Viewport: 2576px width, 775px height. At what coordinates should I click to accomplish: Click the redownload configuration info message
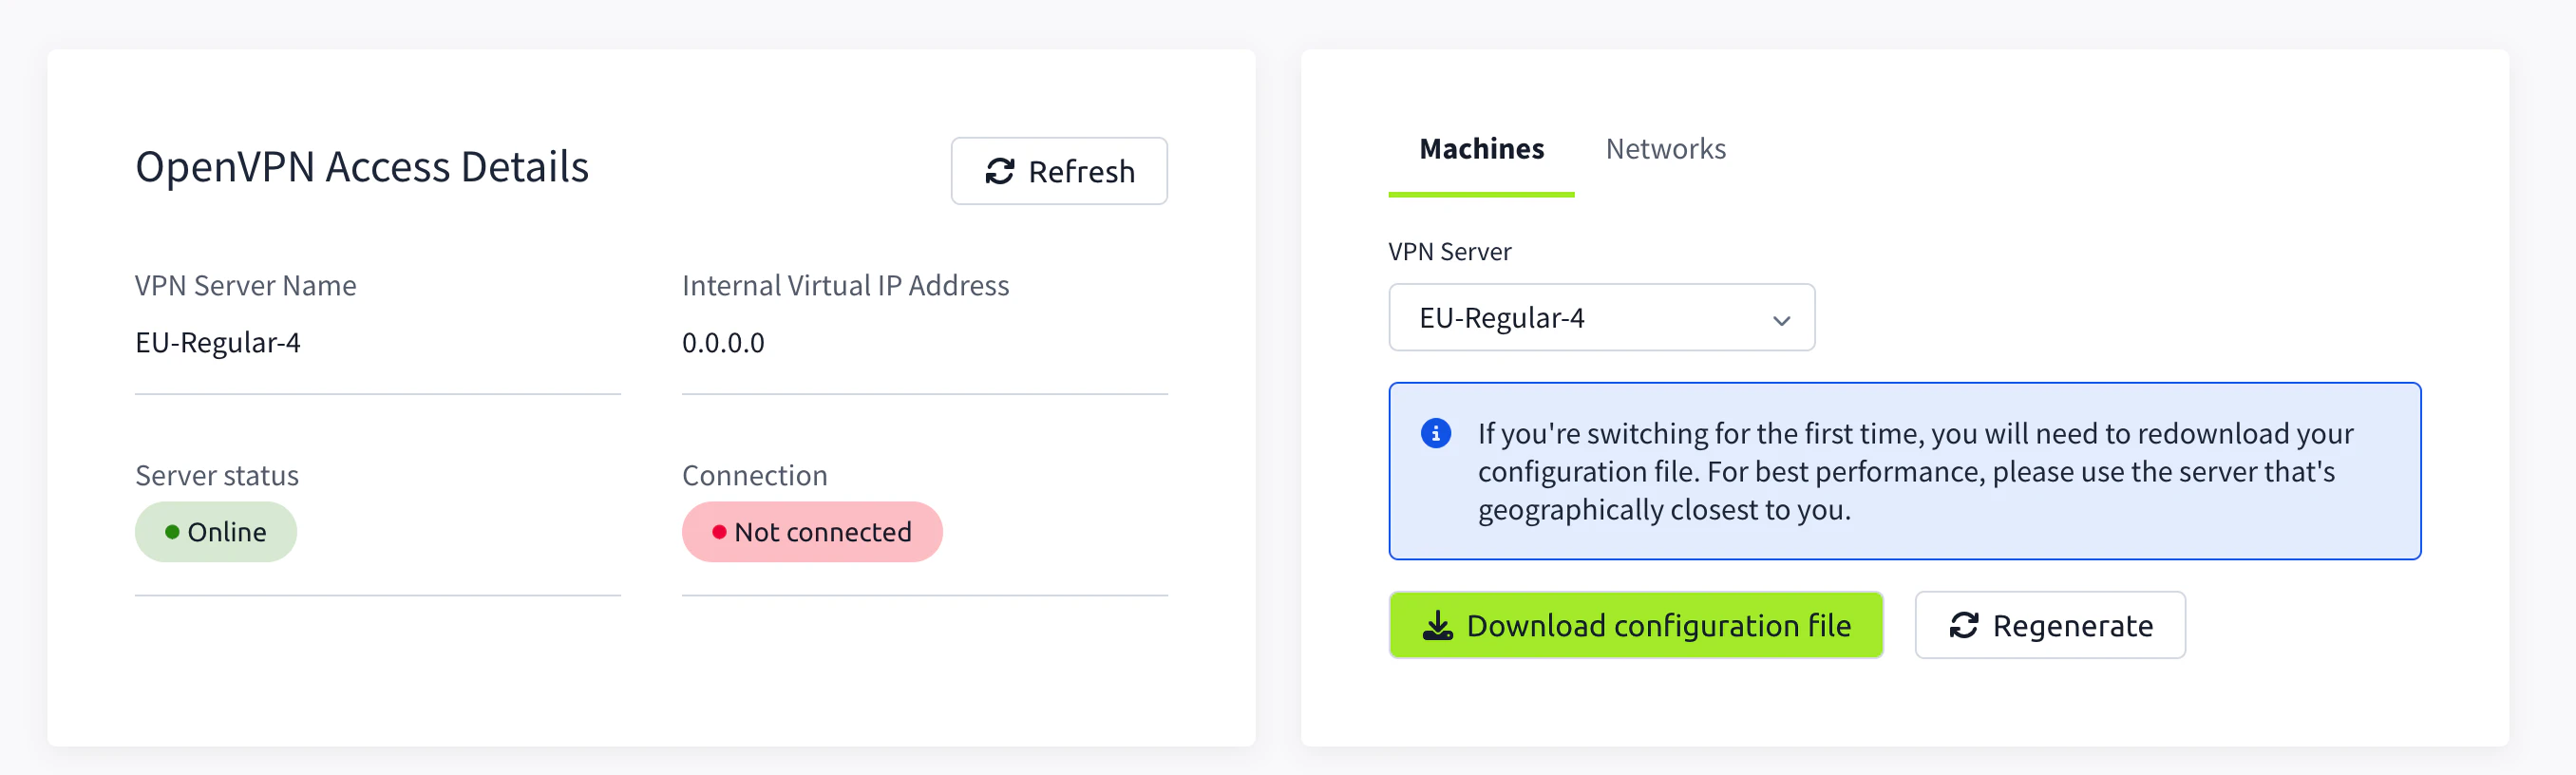pos(1914,471)
